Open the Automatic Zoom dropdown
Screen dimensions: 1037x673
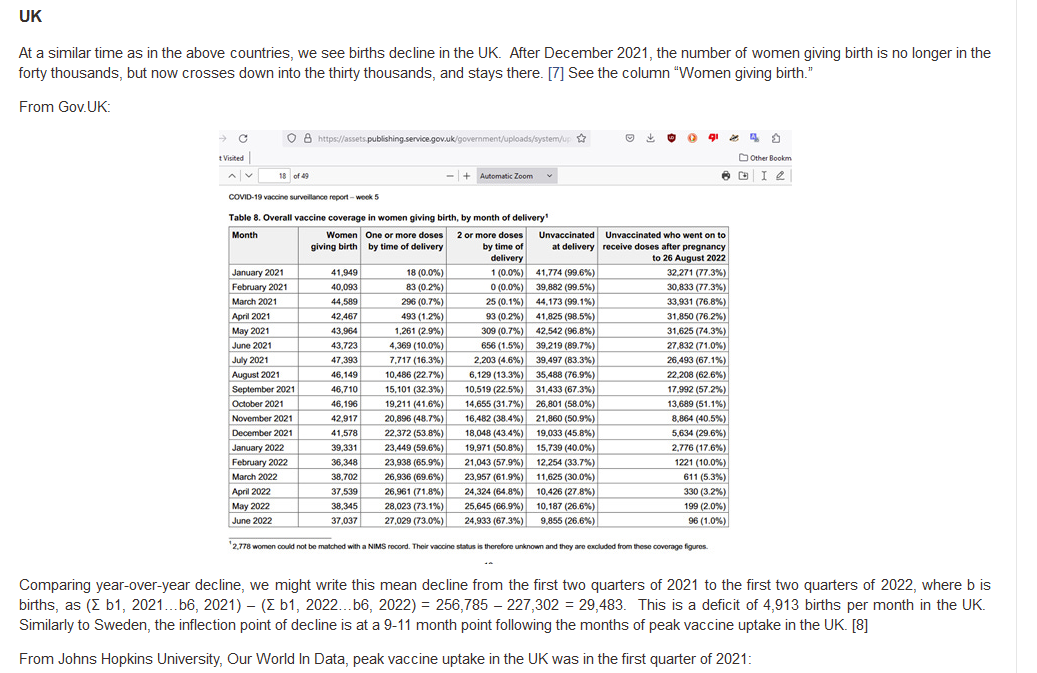point(516,176)
